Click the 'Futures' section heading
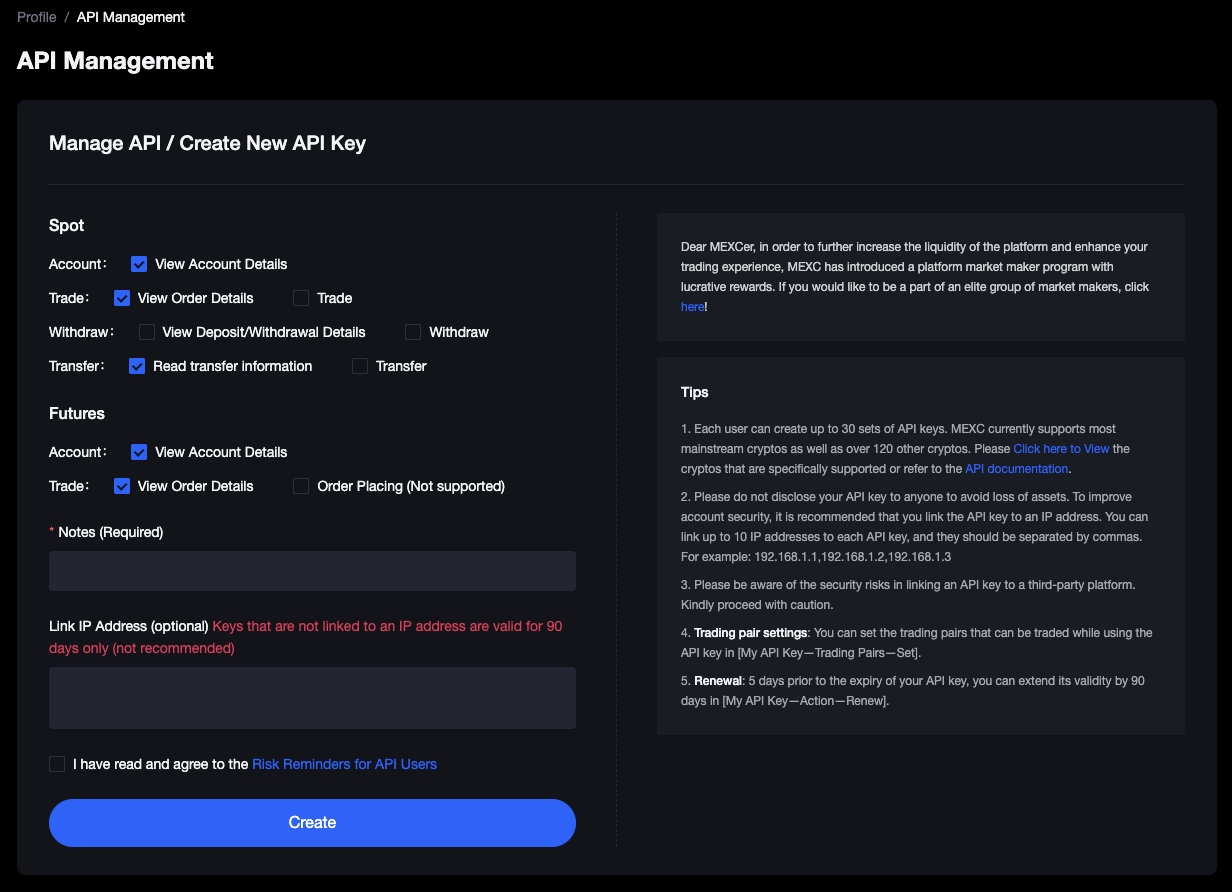 tap(77, 414)
